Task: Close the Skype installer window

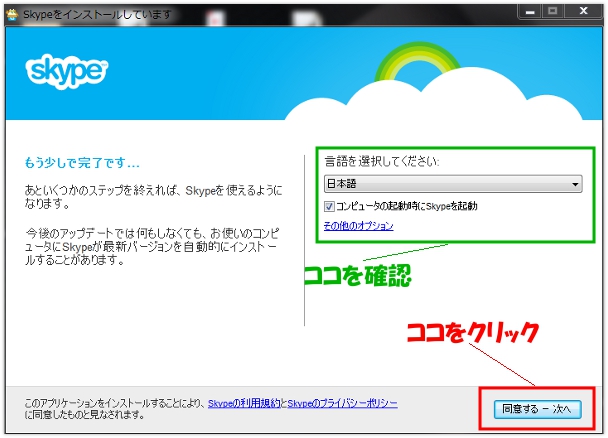Action: 584,12
